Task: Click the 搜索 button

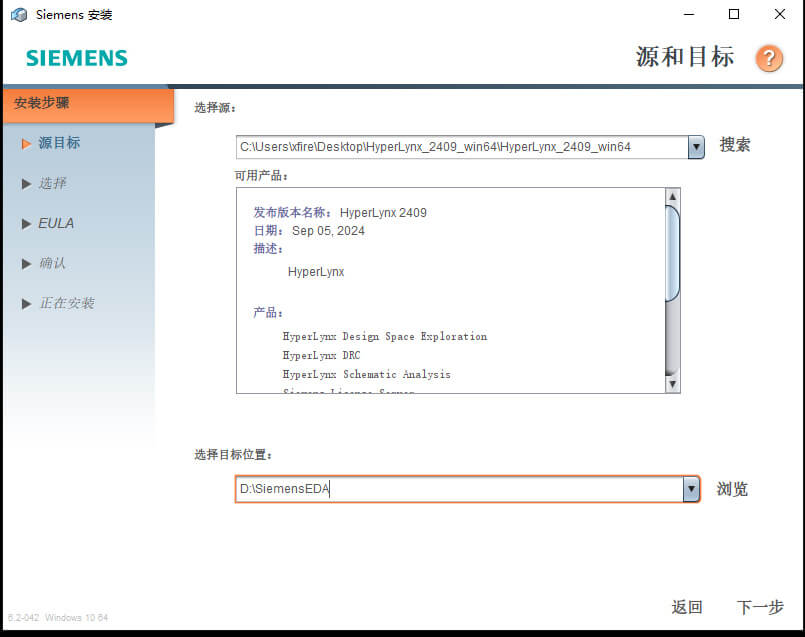Action: [735, 145]
